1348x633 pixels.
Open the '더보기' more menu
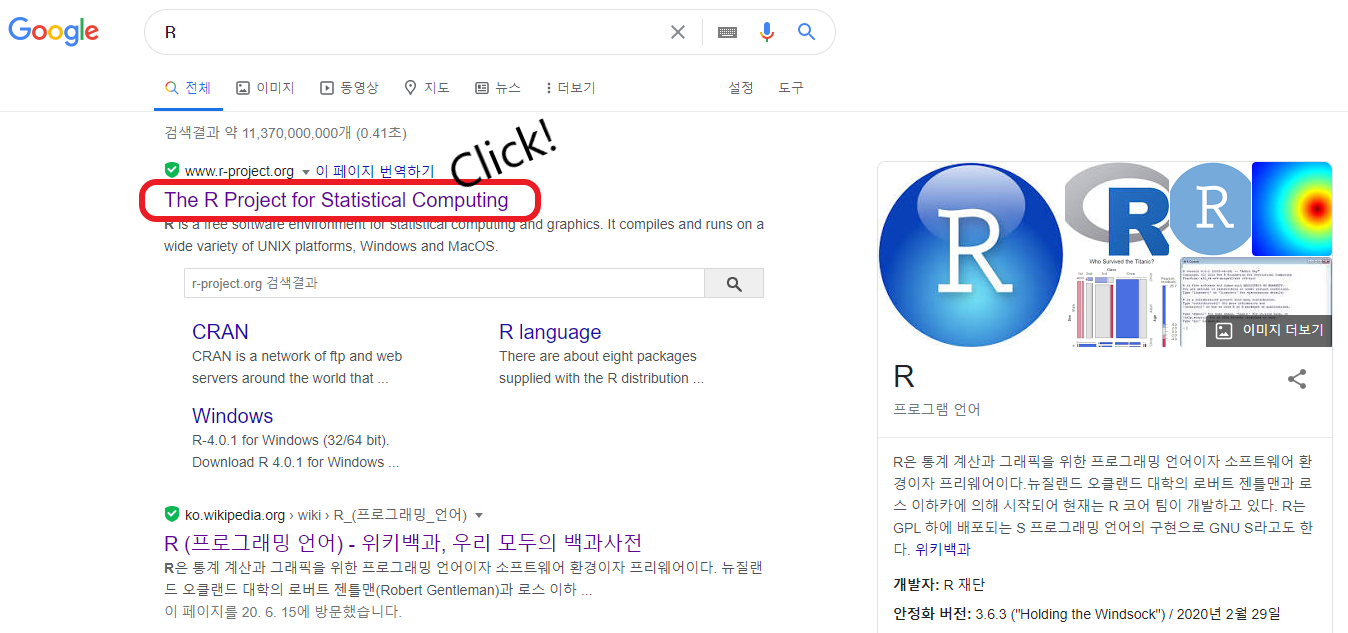tap(570, 88)
